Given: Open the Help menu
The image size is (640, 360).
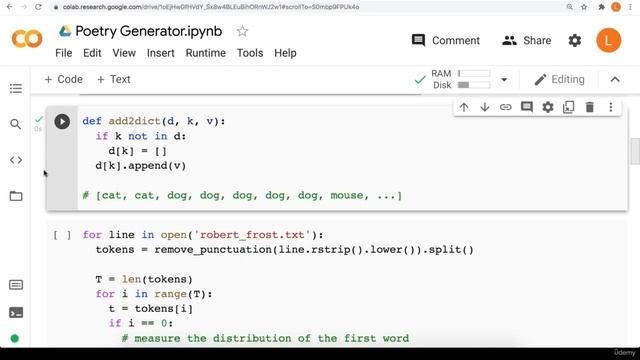Looking at the screenshot, I should pos(285,53).
